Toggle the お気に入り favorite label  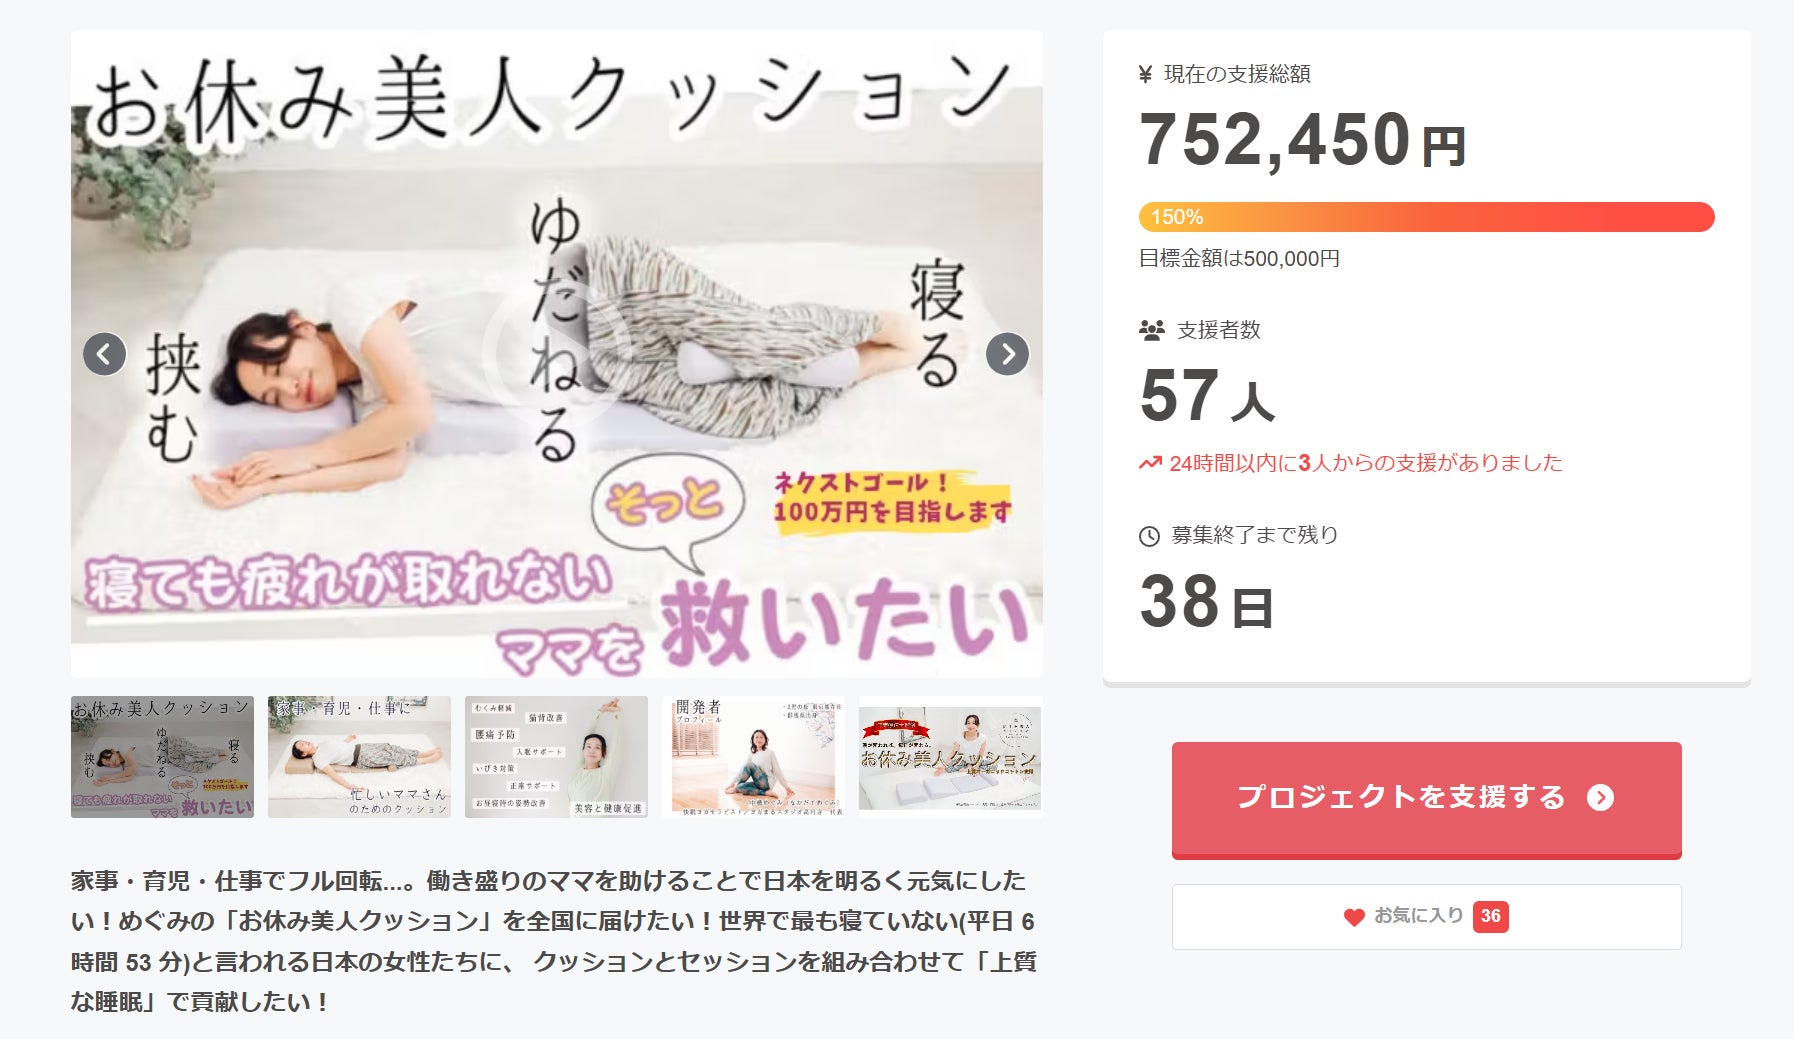click(1418, 916)
